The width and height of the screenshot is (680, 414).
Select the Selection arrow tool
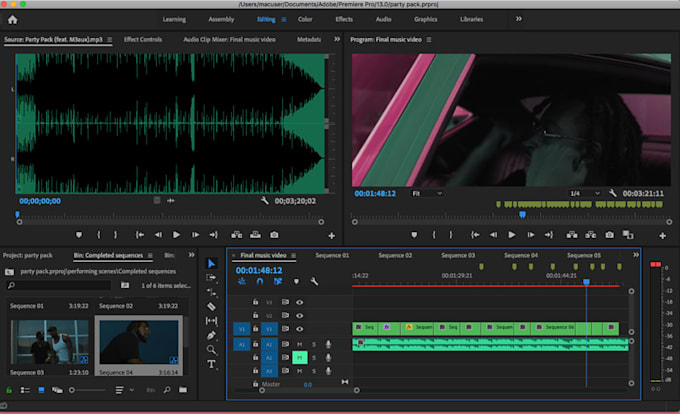211,263
